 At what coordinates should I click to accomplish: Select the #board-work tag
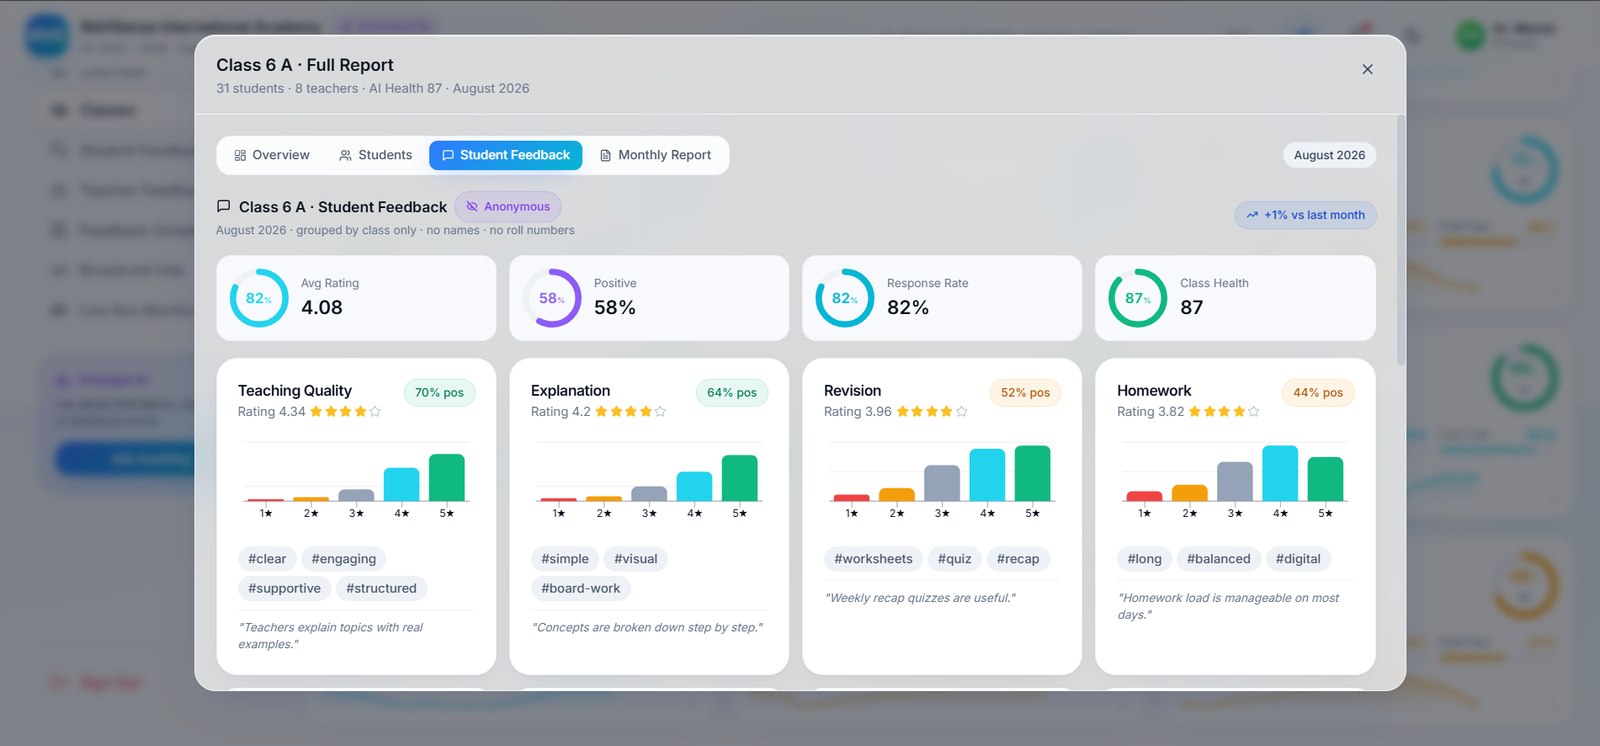(x=581, y=588)
